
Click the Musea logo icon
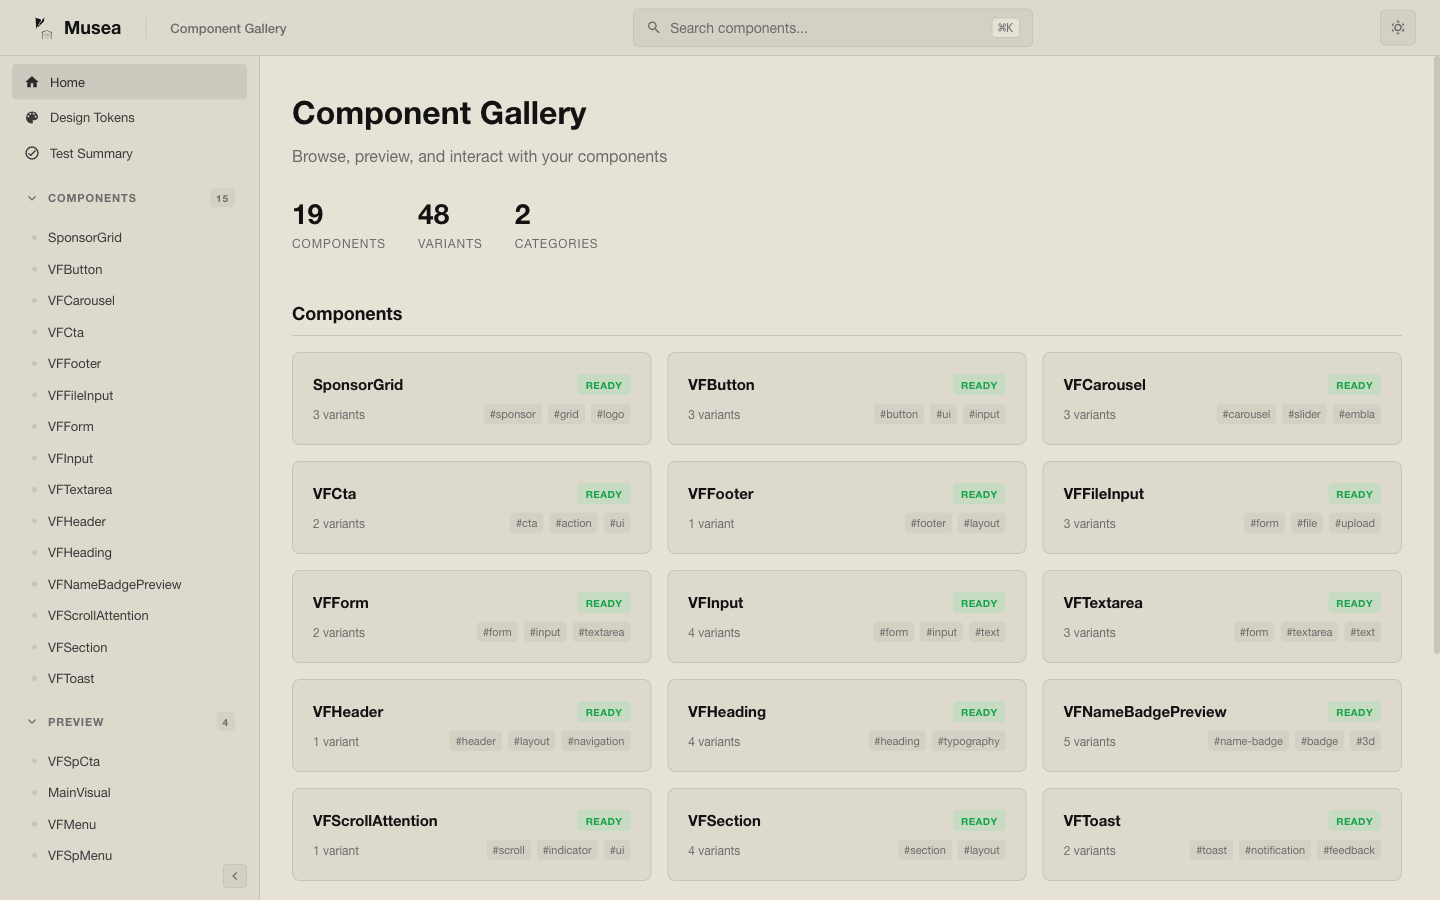44,27
